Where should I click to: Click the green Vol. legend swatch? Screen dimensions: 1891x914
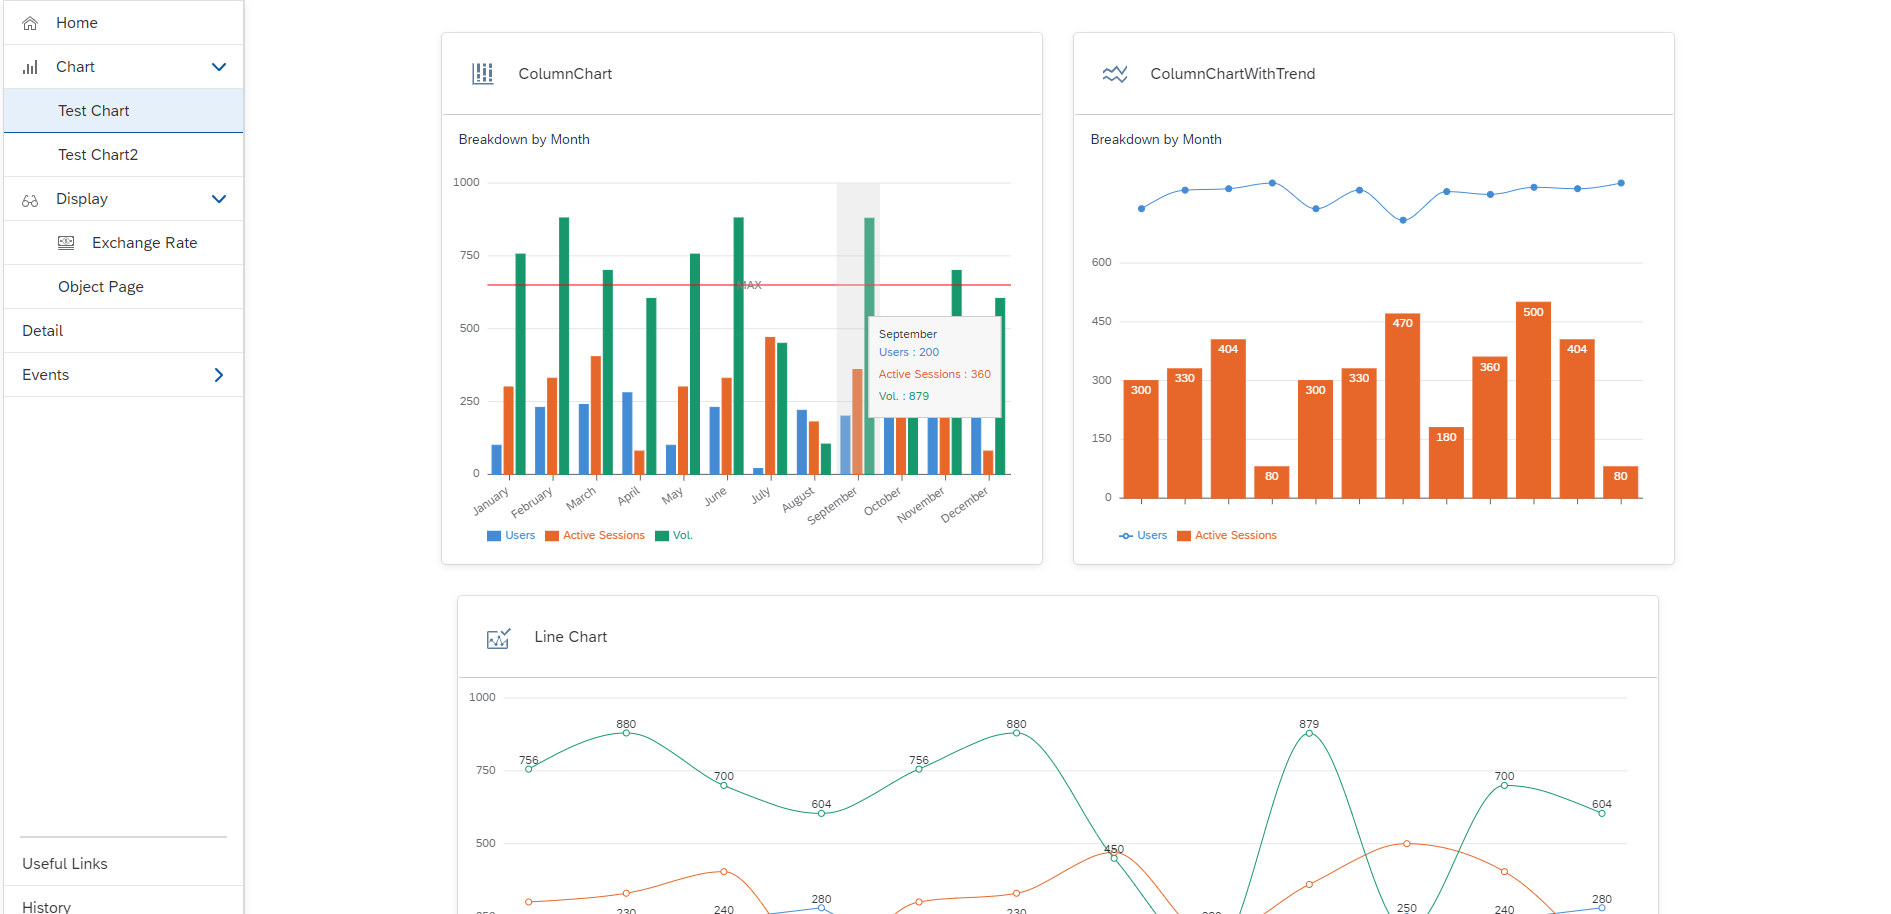(x=662, y=536)
